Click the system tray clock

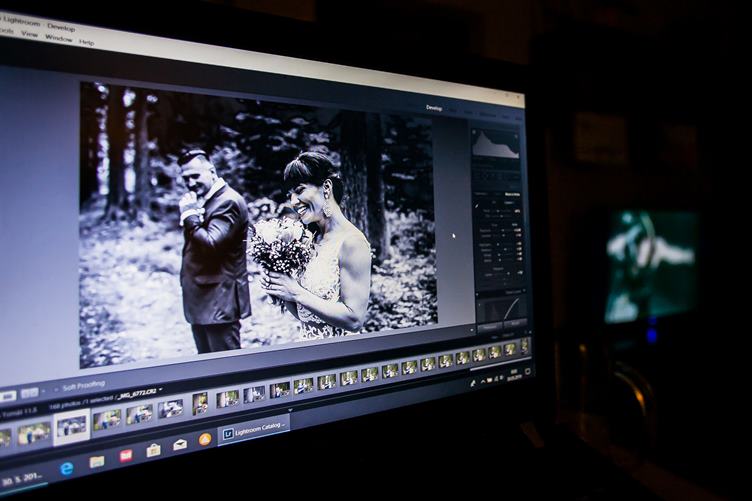[513, 374]
